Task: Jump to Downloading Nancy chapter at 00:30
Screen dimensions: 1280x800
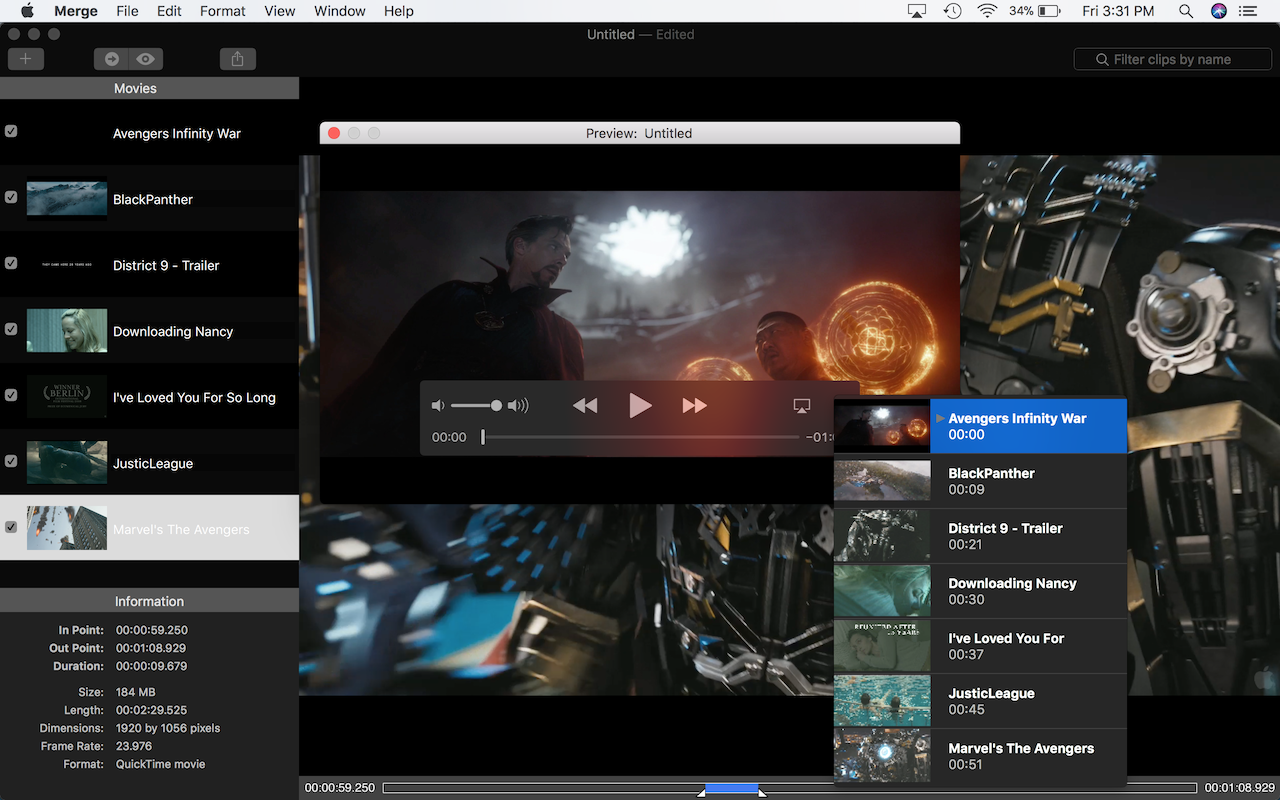Action: pos(980,591)
